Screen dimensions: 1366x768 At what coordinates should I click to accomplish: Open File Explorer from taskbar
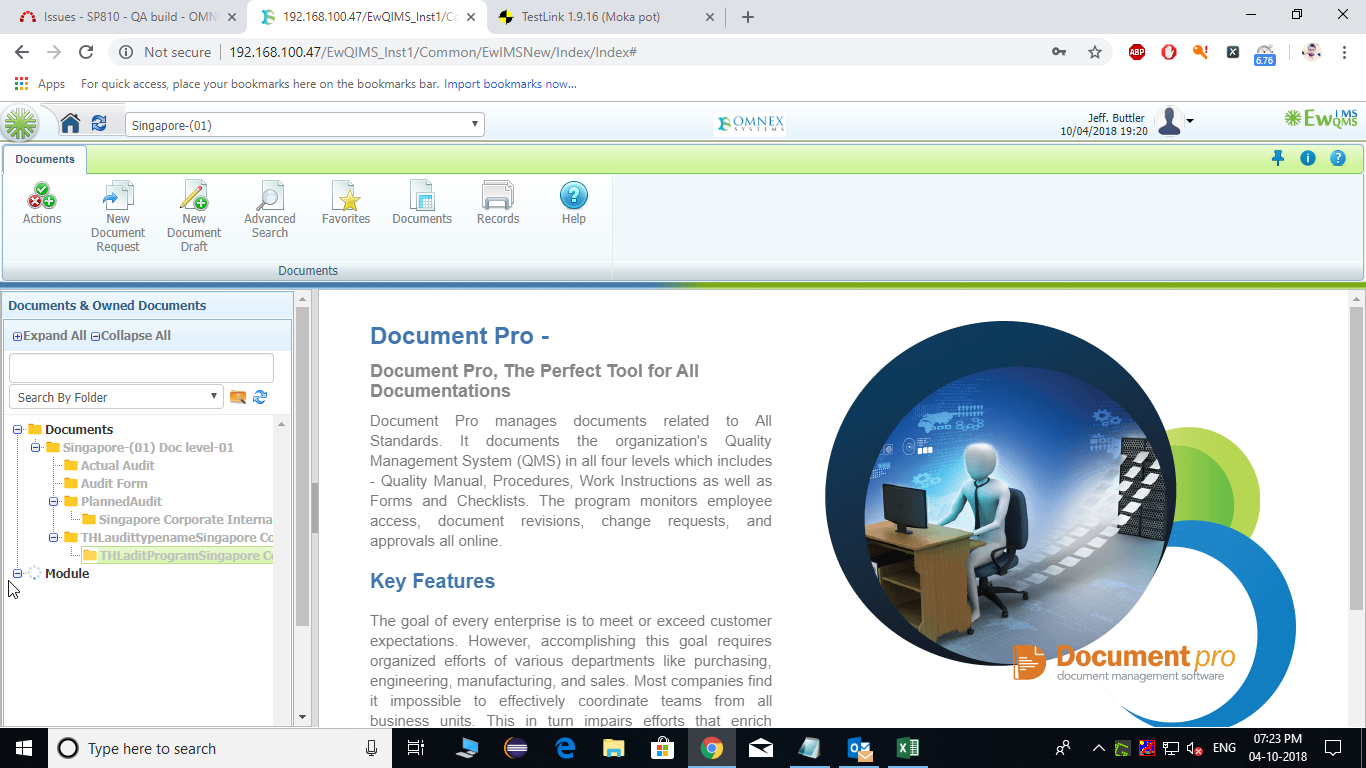tap(613, 747)
